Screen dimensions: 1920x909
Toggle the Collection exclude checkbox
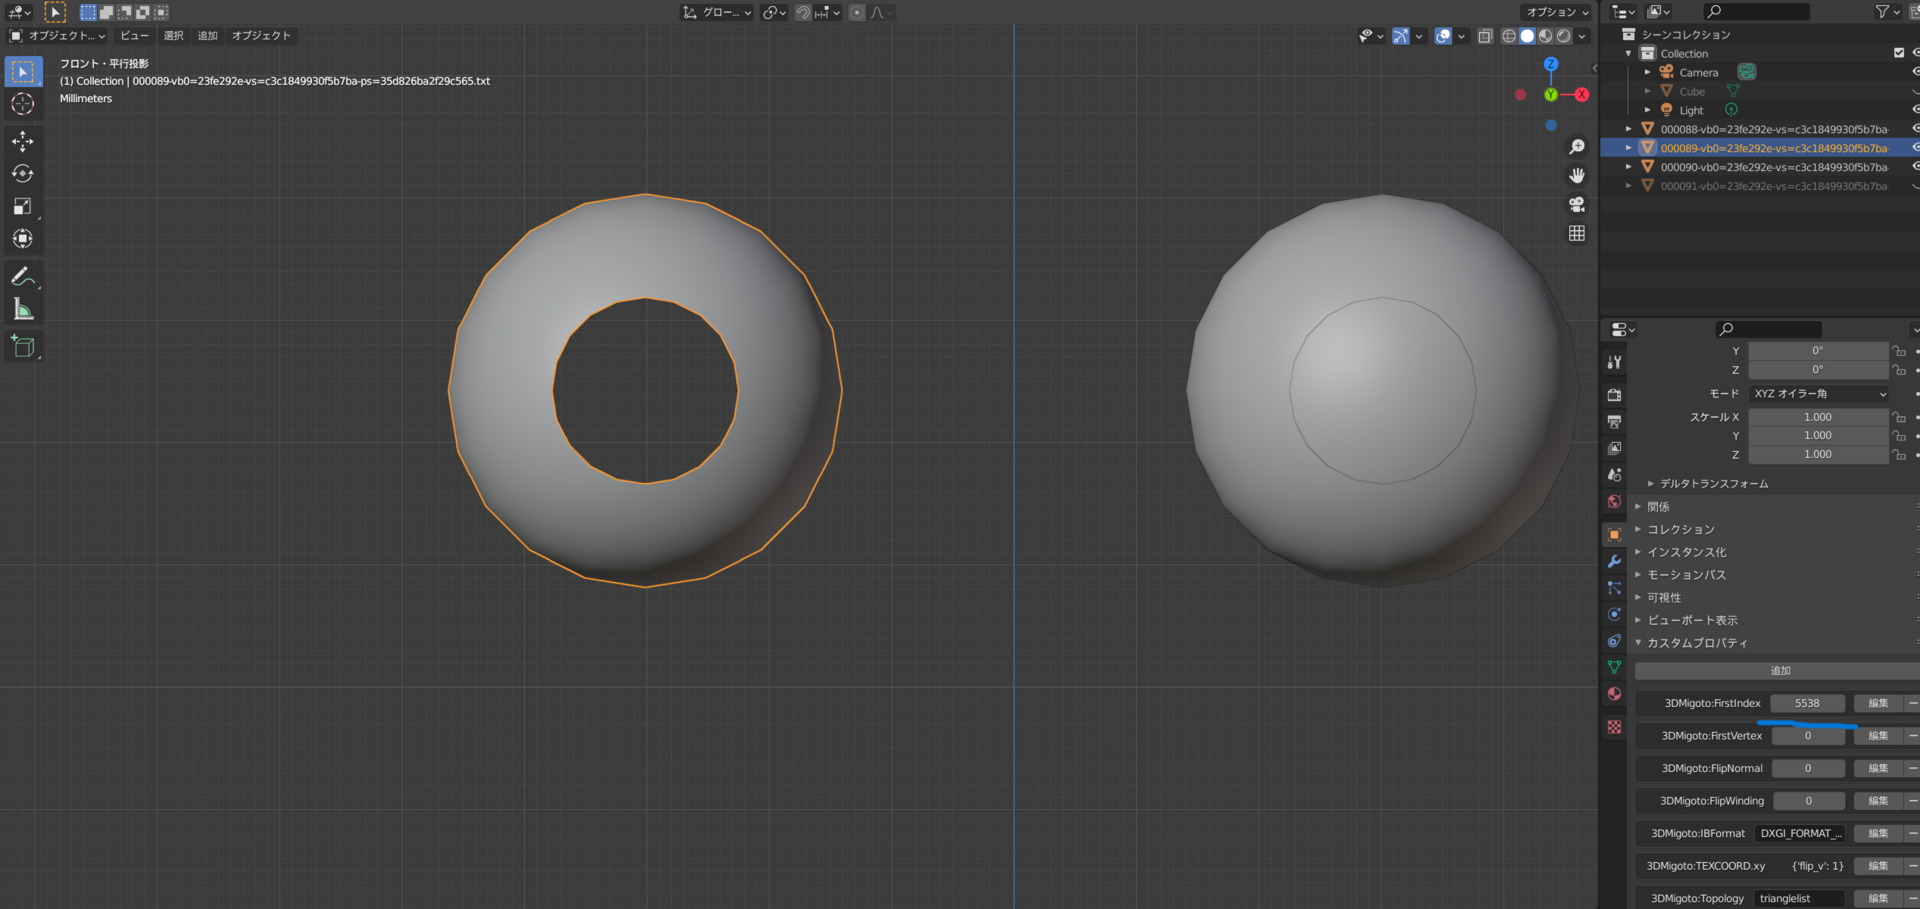[x=1899, y=53]
